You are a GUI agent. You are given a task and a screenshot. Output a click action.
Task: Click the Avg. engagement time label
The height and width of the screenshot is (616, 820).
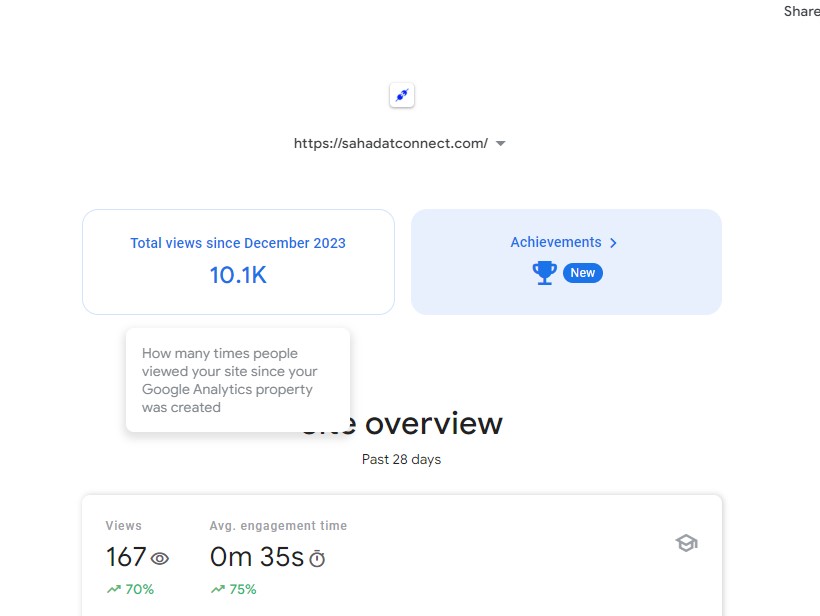[x=278, y=526]
